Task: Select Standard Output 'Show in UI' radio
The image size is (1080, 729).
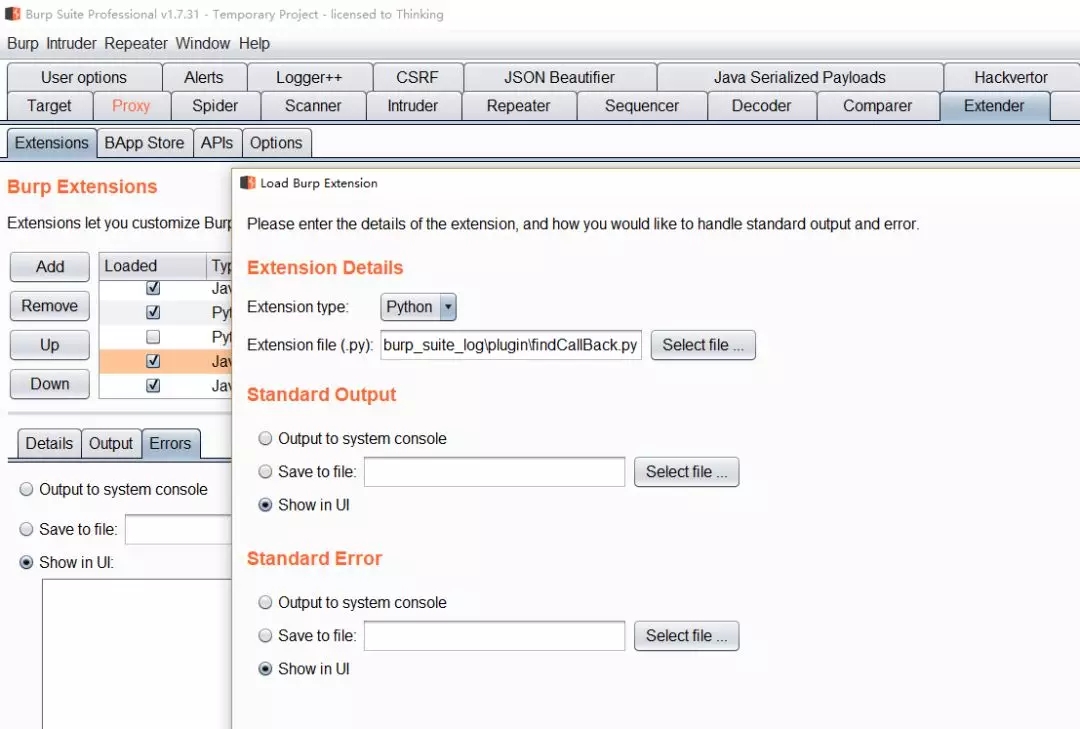Action: pos(265,504)
